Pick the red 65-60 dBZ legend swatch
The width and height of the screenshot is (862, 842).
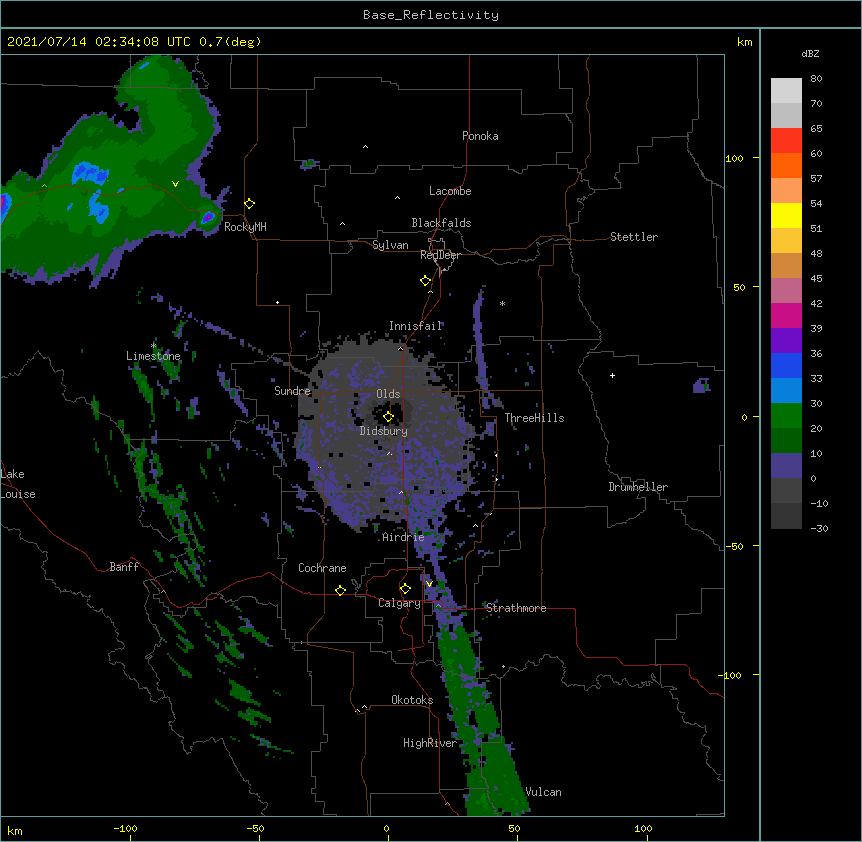786,140
